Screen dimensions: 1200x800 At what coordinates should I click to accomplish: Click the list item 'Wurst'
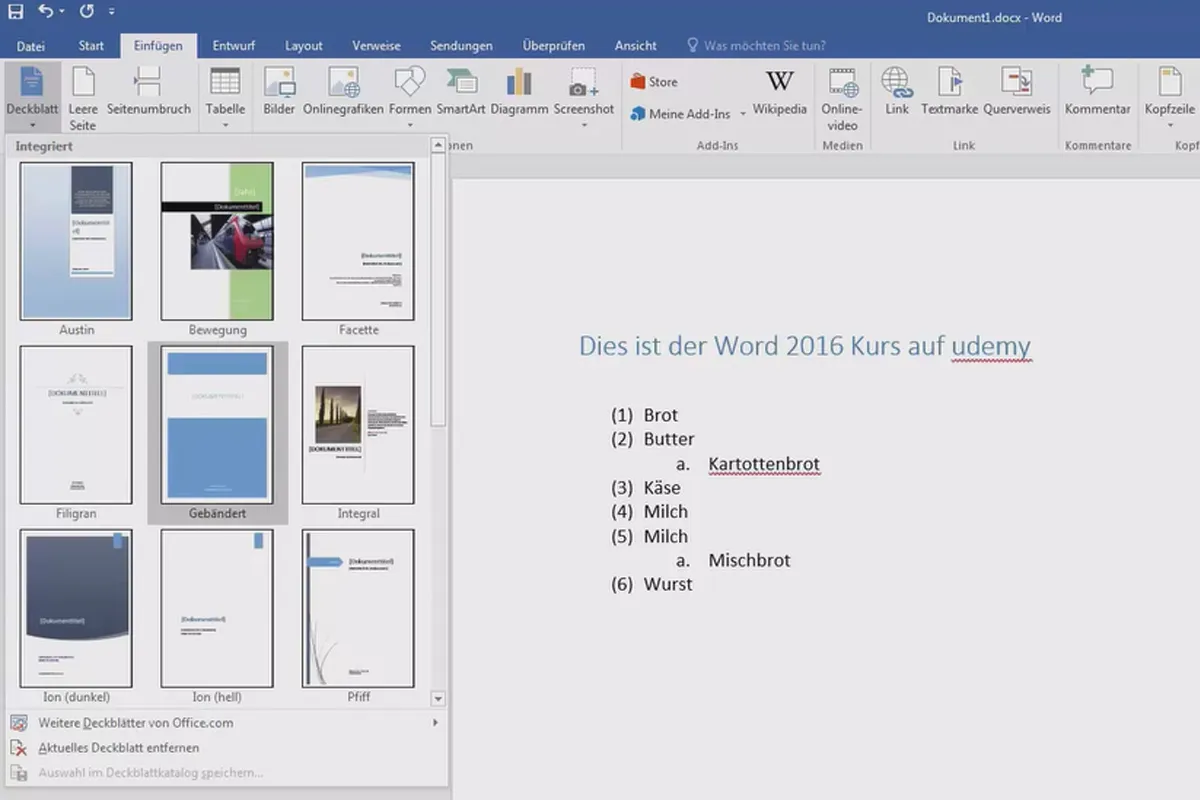(668, 585)
